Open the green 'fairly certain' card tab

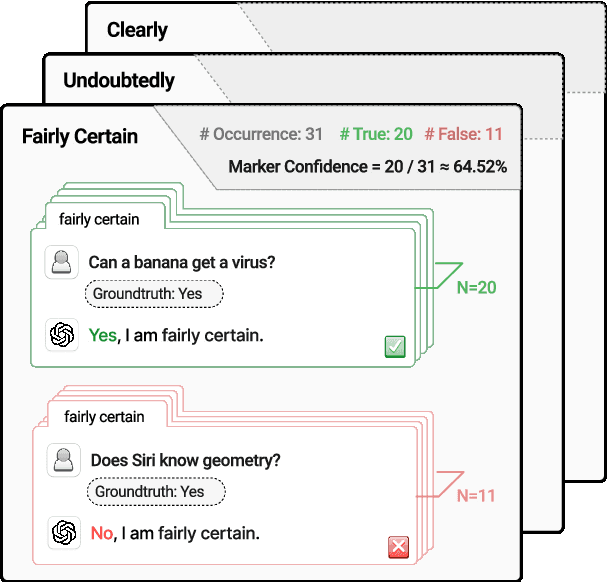click(x=99, y=219)
